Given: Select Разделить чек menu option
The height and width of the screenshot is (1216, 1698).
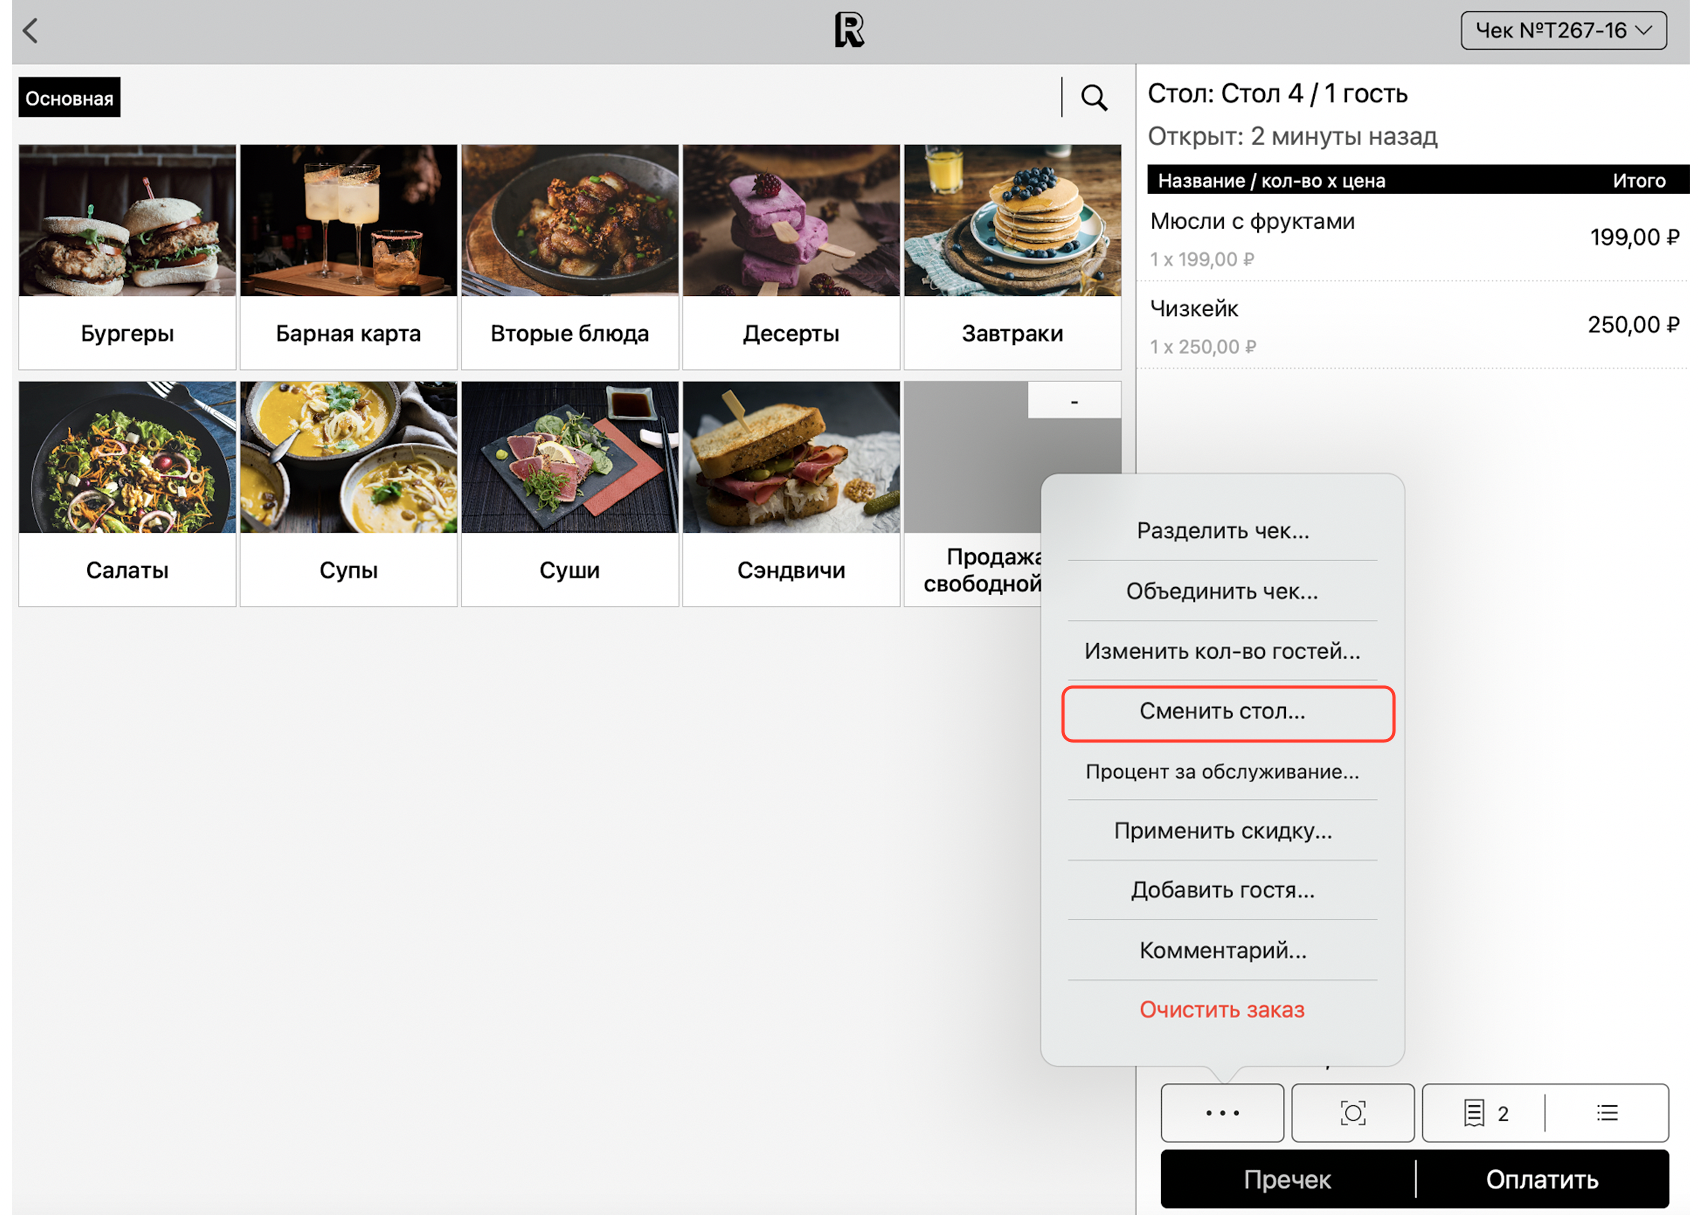Looking at the screenshot, I should (x=1222, y=531).
